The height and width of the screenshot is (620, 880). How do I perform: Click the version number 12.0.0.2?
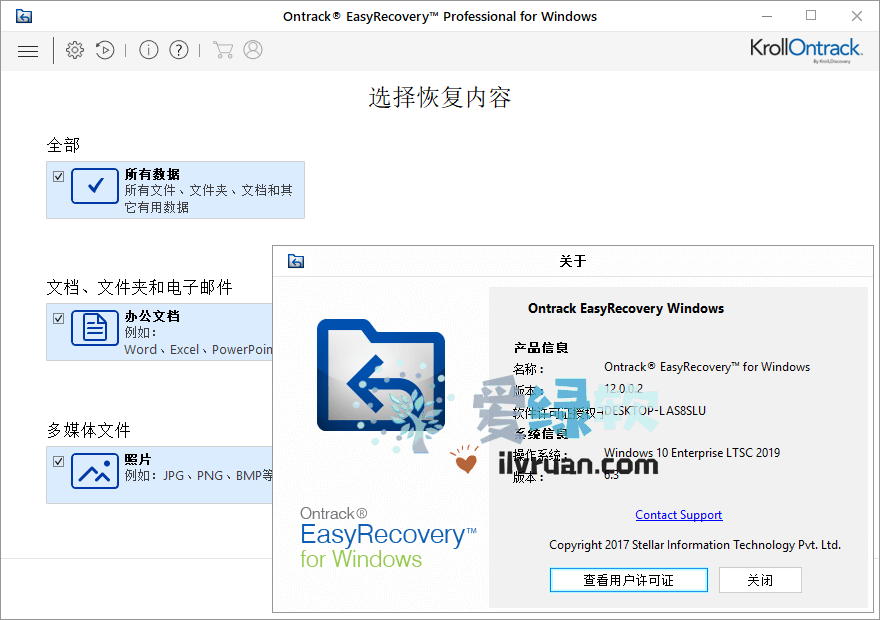click(x=624, y=388)
